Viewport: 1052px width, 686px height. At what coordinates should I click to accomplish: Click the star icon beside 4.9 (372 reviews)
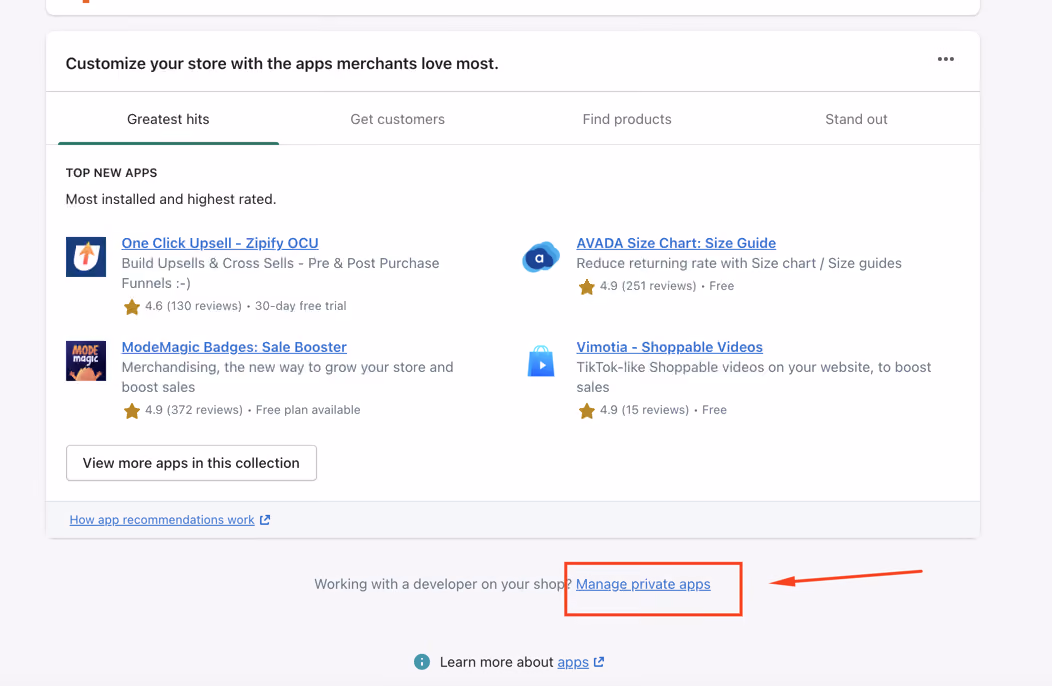(x=132, y=411)
